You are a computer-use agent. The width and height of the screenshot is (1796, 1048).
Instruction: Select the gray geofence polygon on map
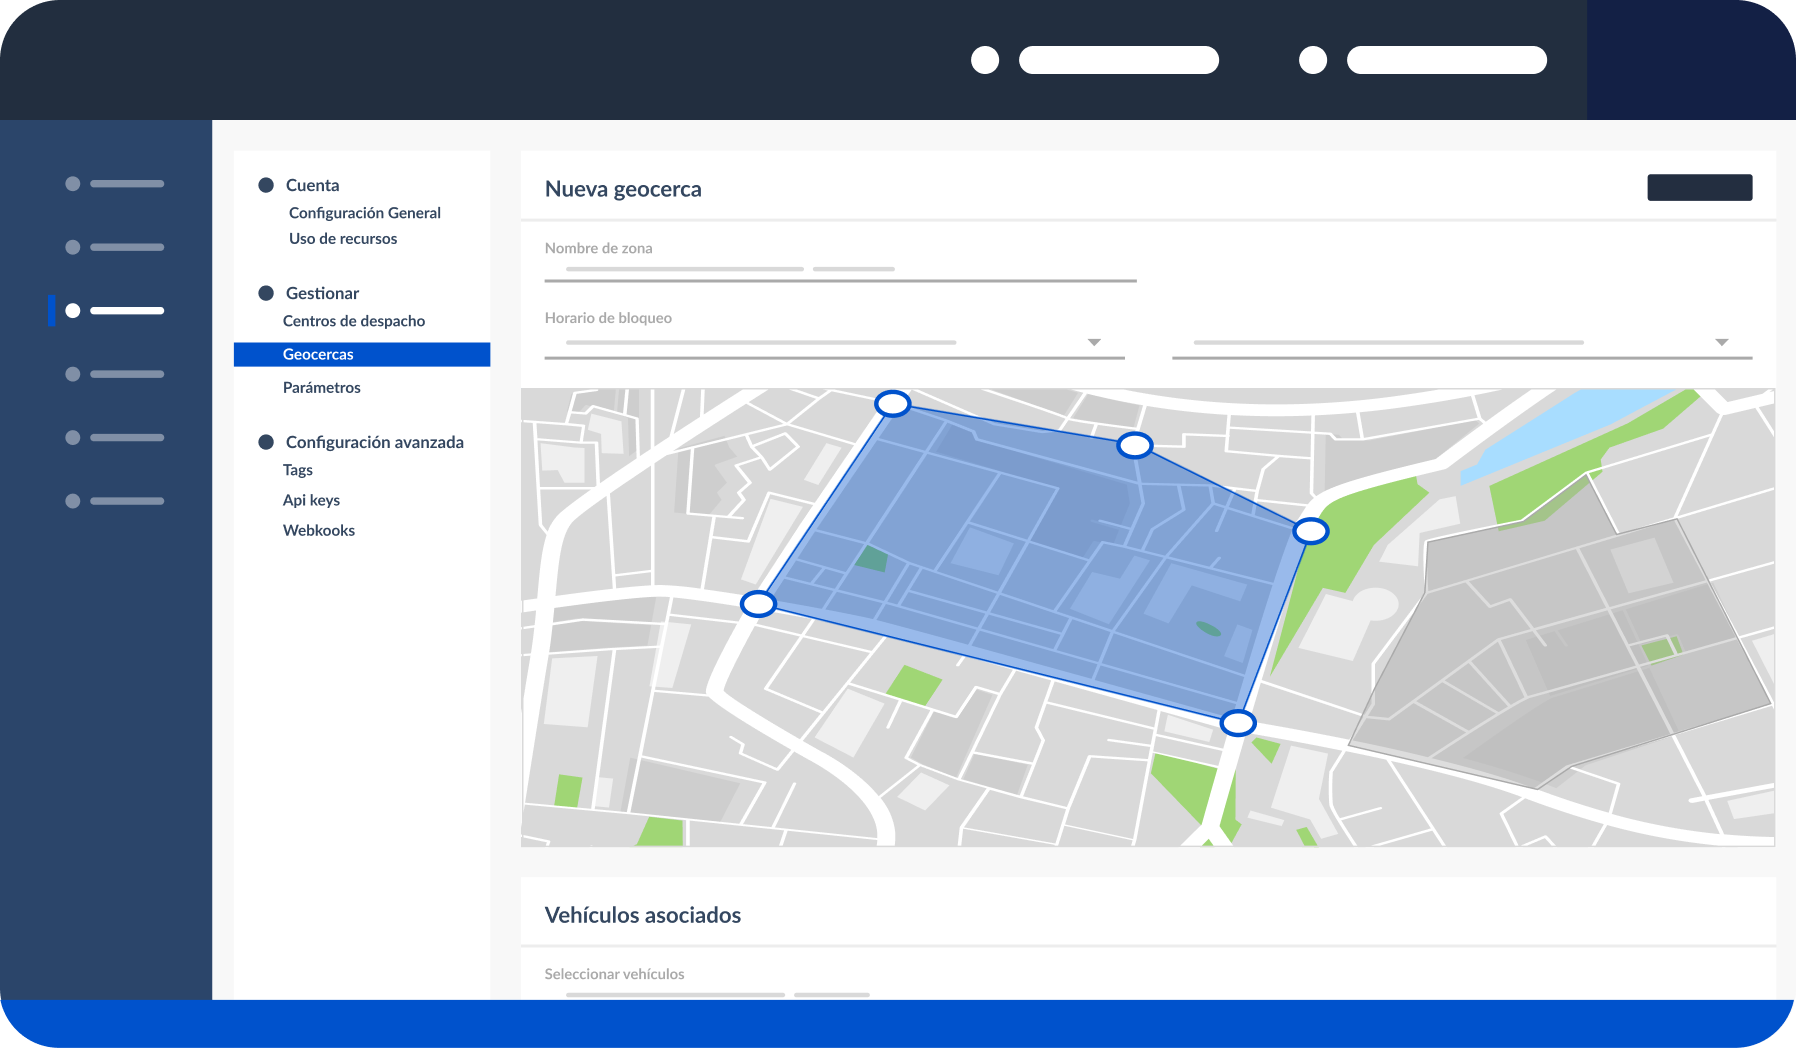point(1560,660)
